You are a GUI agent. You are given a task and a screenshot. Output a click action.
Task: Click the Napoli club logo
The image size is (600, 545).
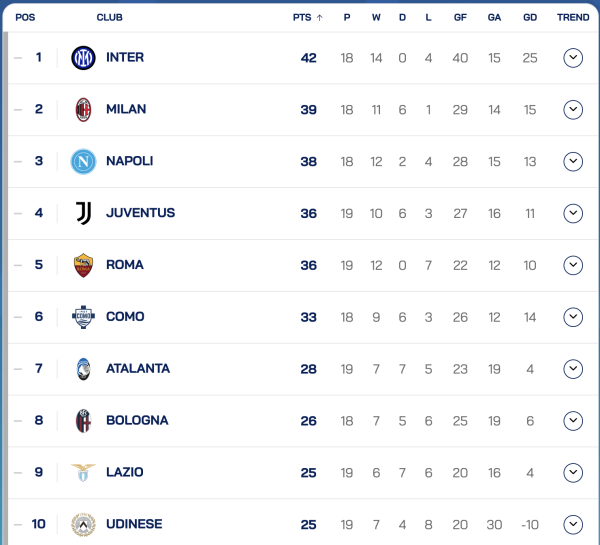pyautogui.click(x=83, y=162)
